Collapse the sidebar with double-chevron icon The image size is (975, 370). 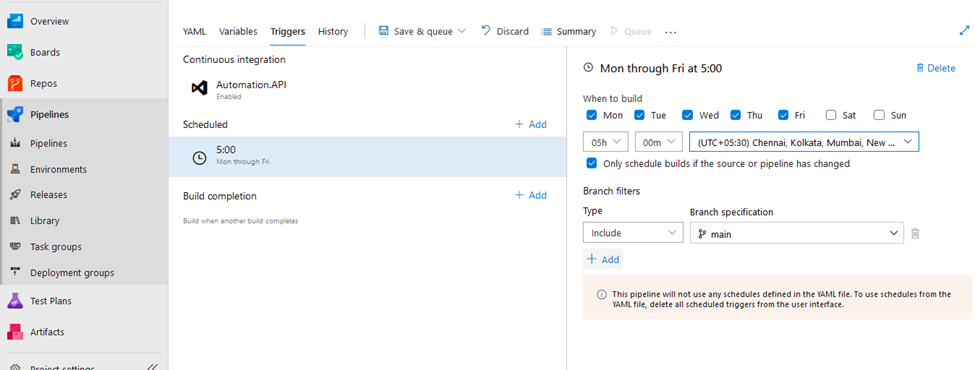coord(152,367)
